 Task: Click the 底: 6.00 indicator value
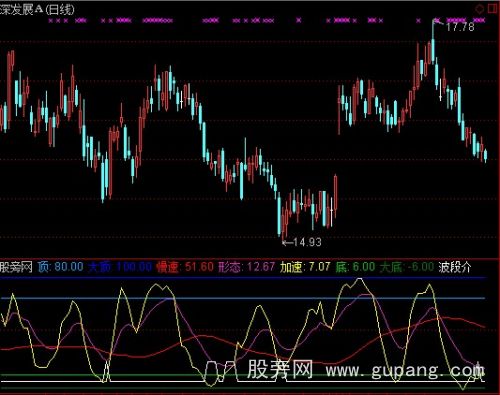pos(355,267)
